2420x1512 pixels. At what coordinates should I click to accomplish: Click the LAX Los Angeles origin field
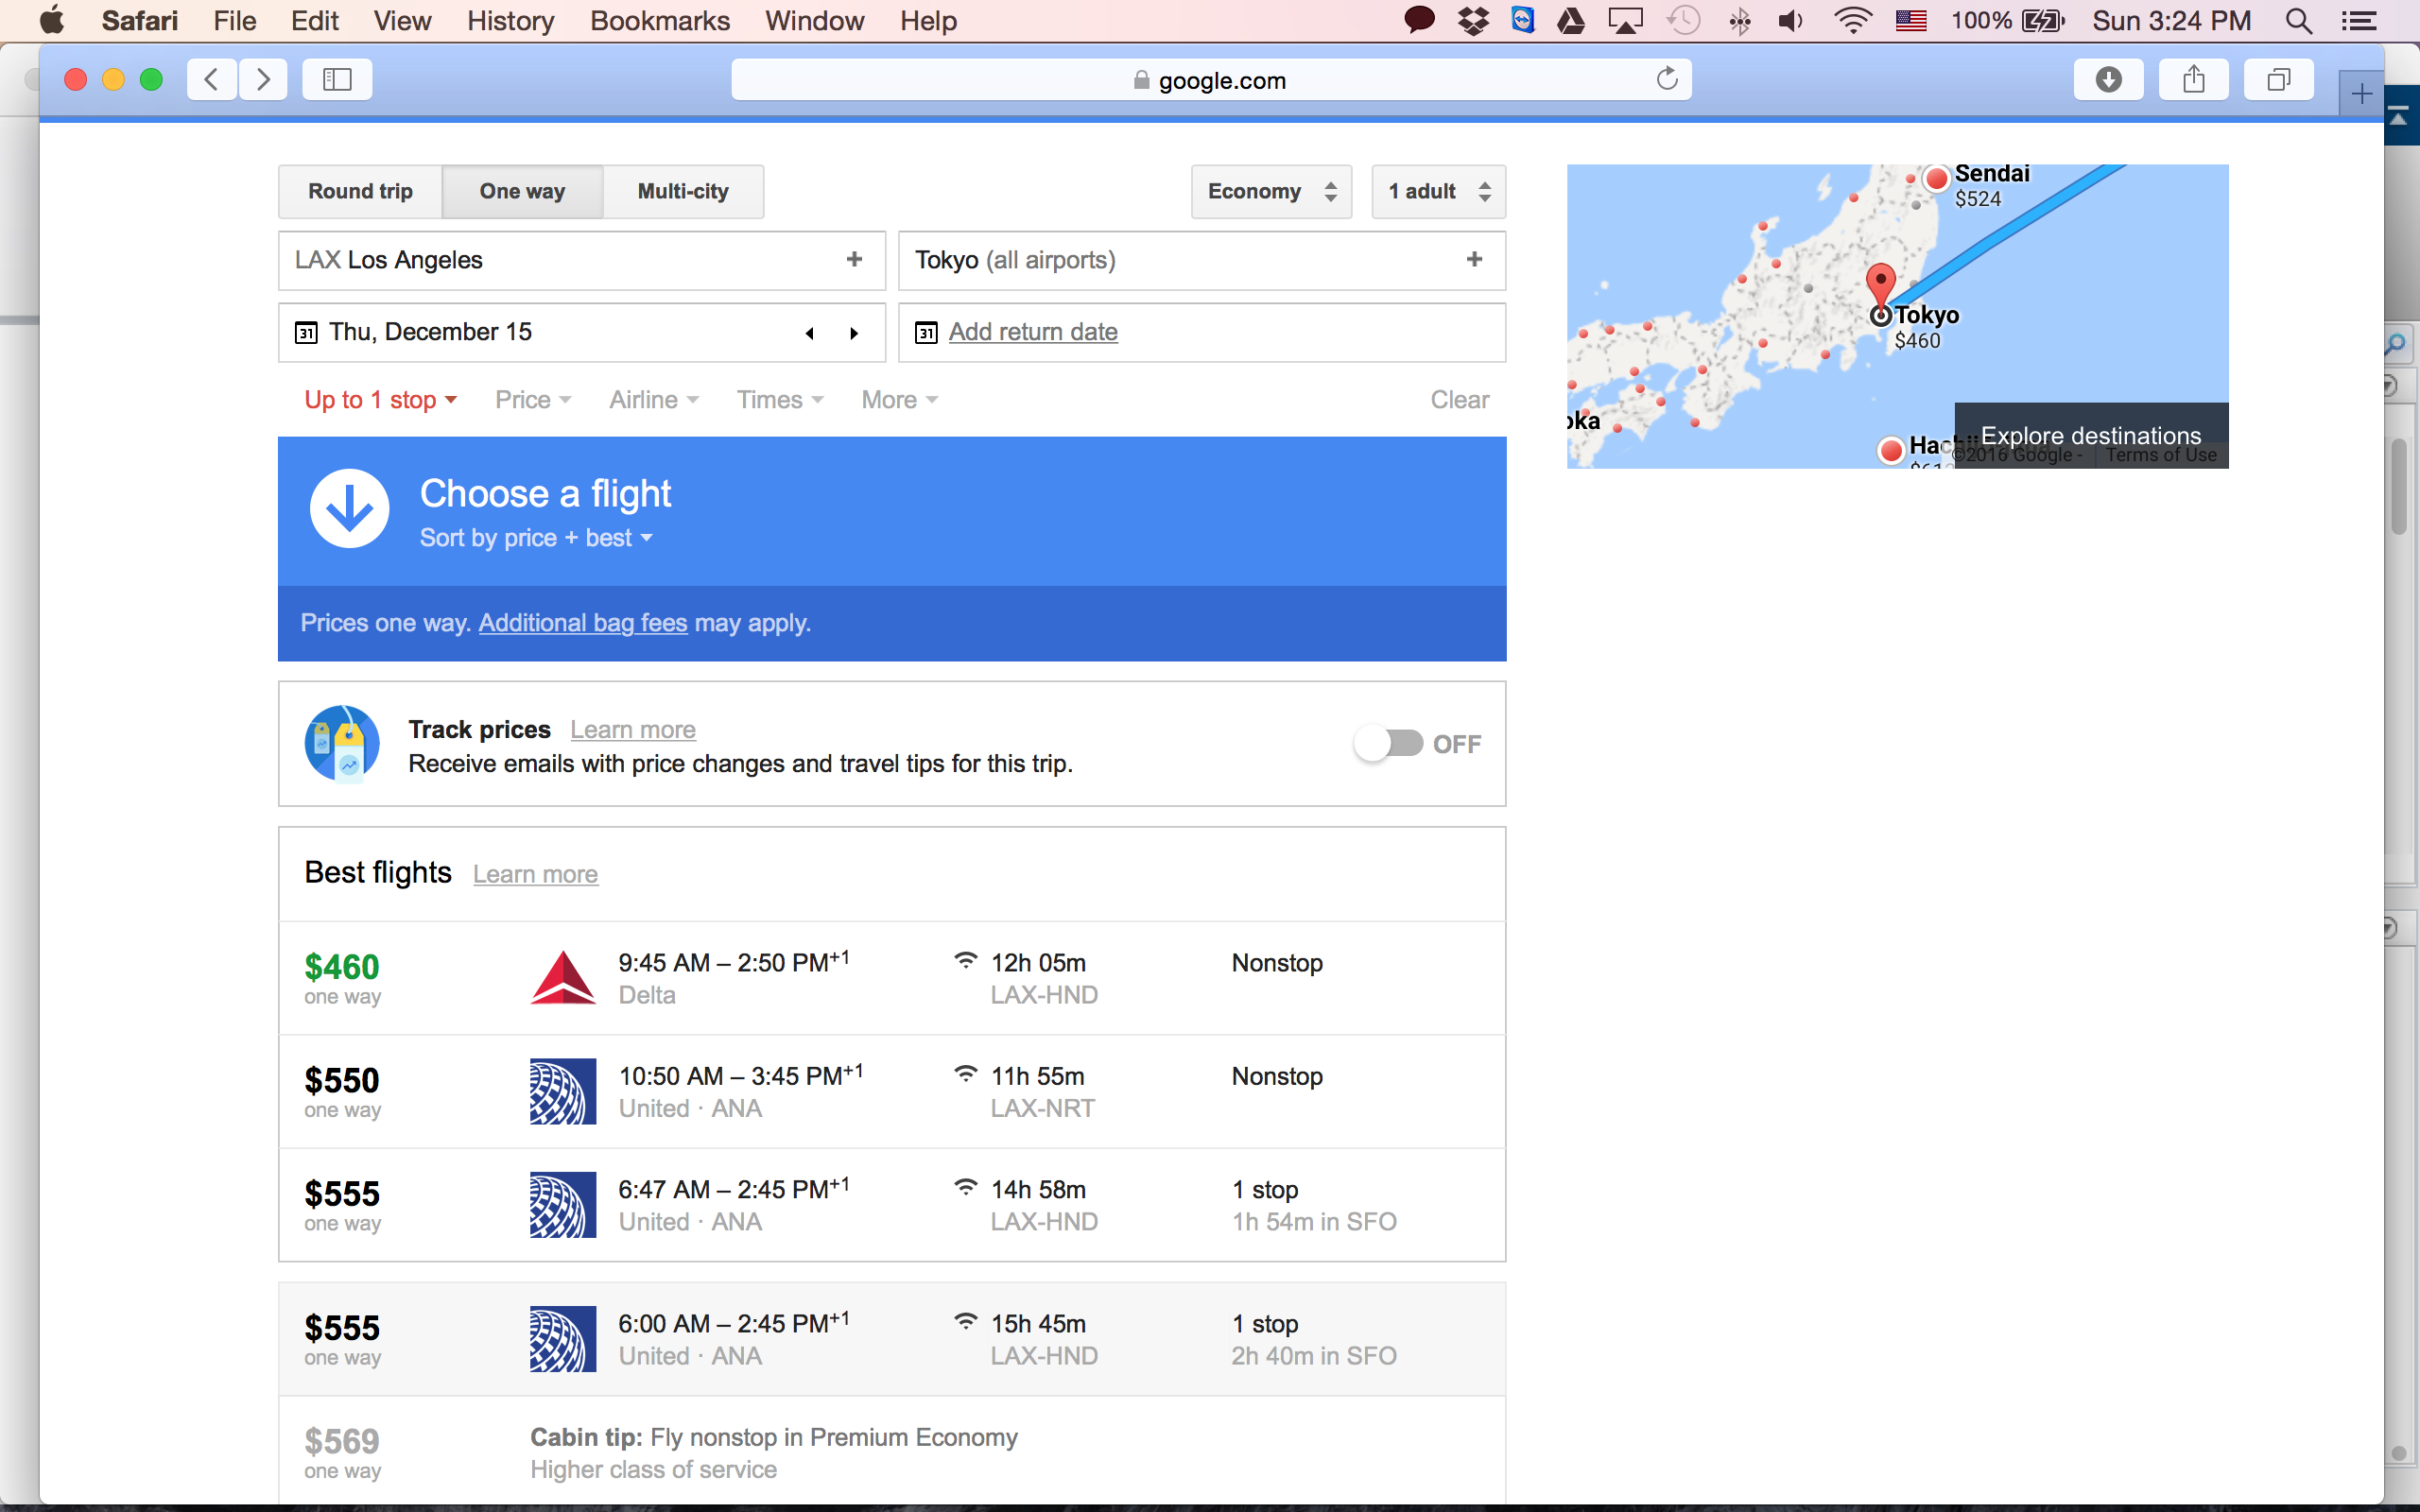(x=582, y=260)
